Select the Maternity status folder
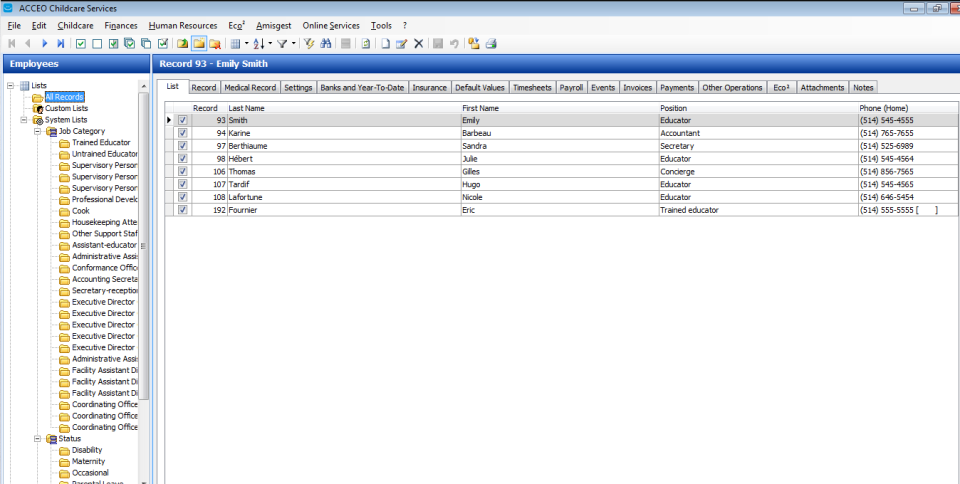The width and height of the screenshot is (960, 484). (88, 461)
